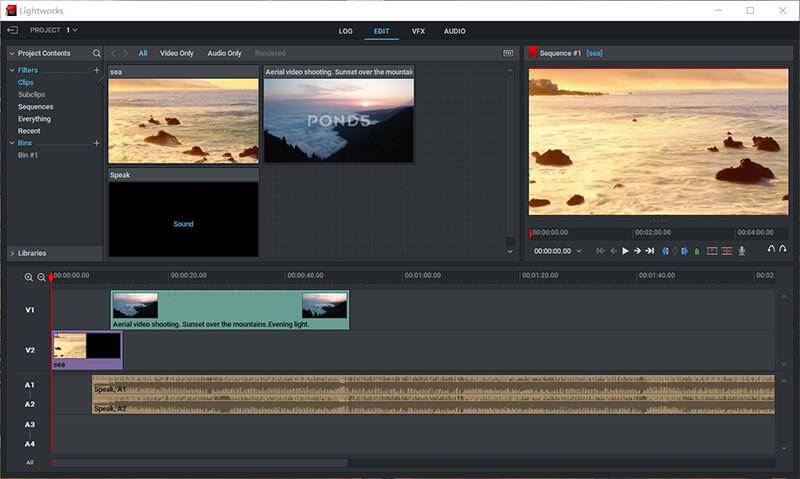Collapse the Project Contents panel
The width and height of the screenshot is (800, 479).
12,53
